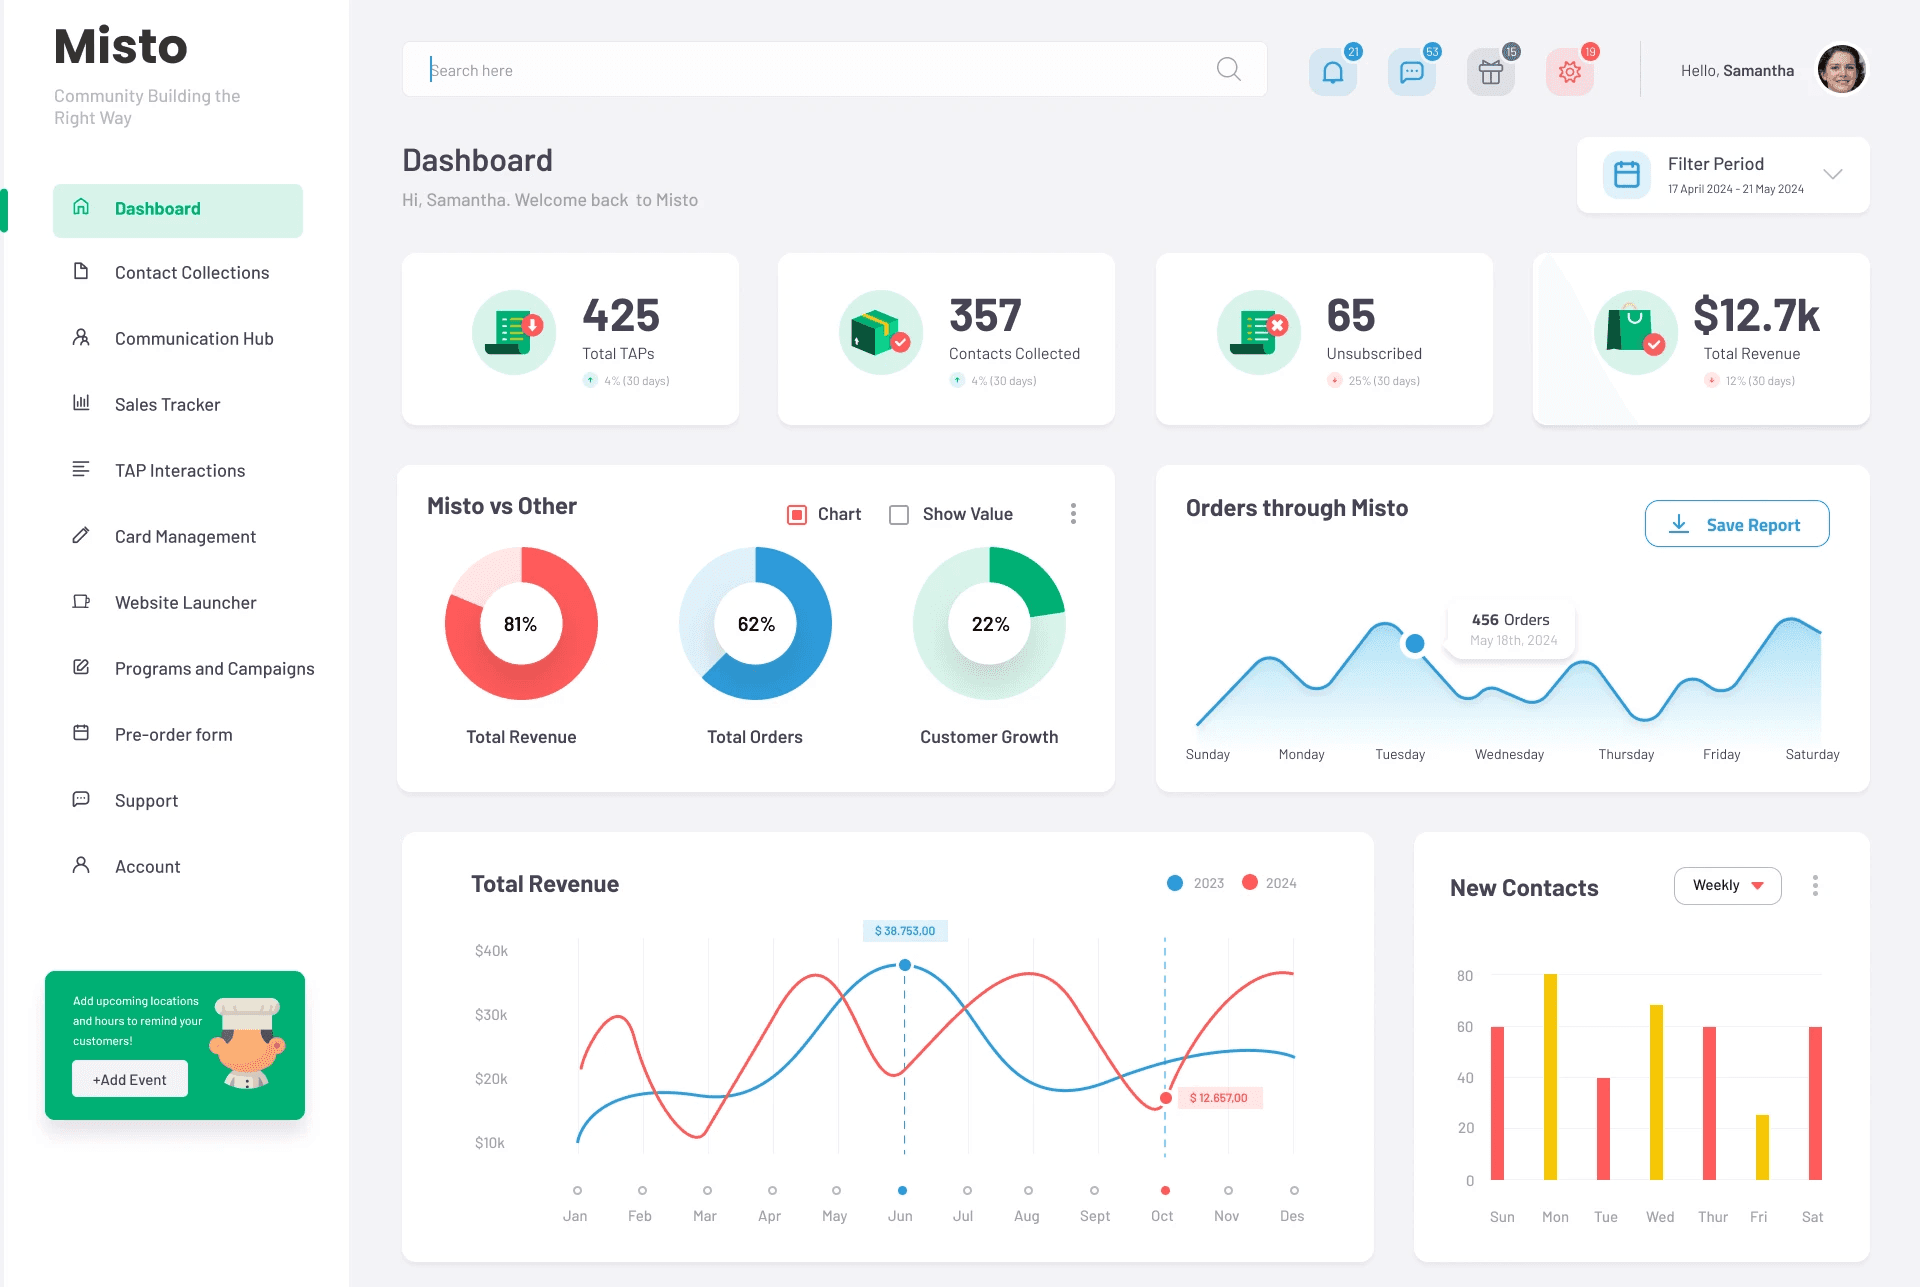Click the $ 12.657,00 value label

[1219, 1098]
